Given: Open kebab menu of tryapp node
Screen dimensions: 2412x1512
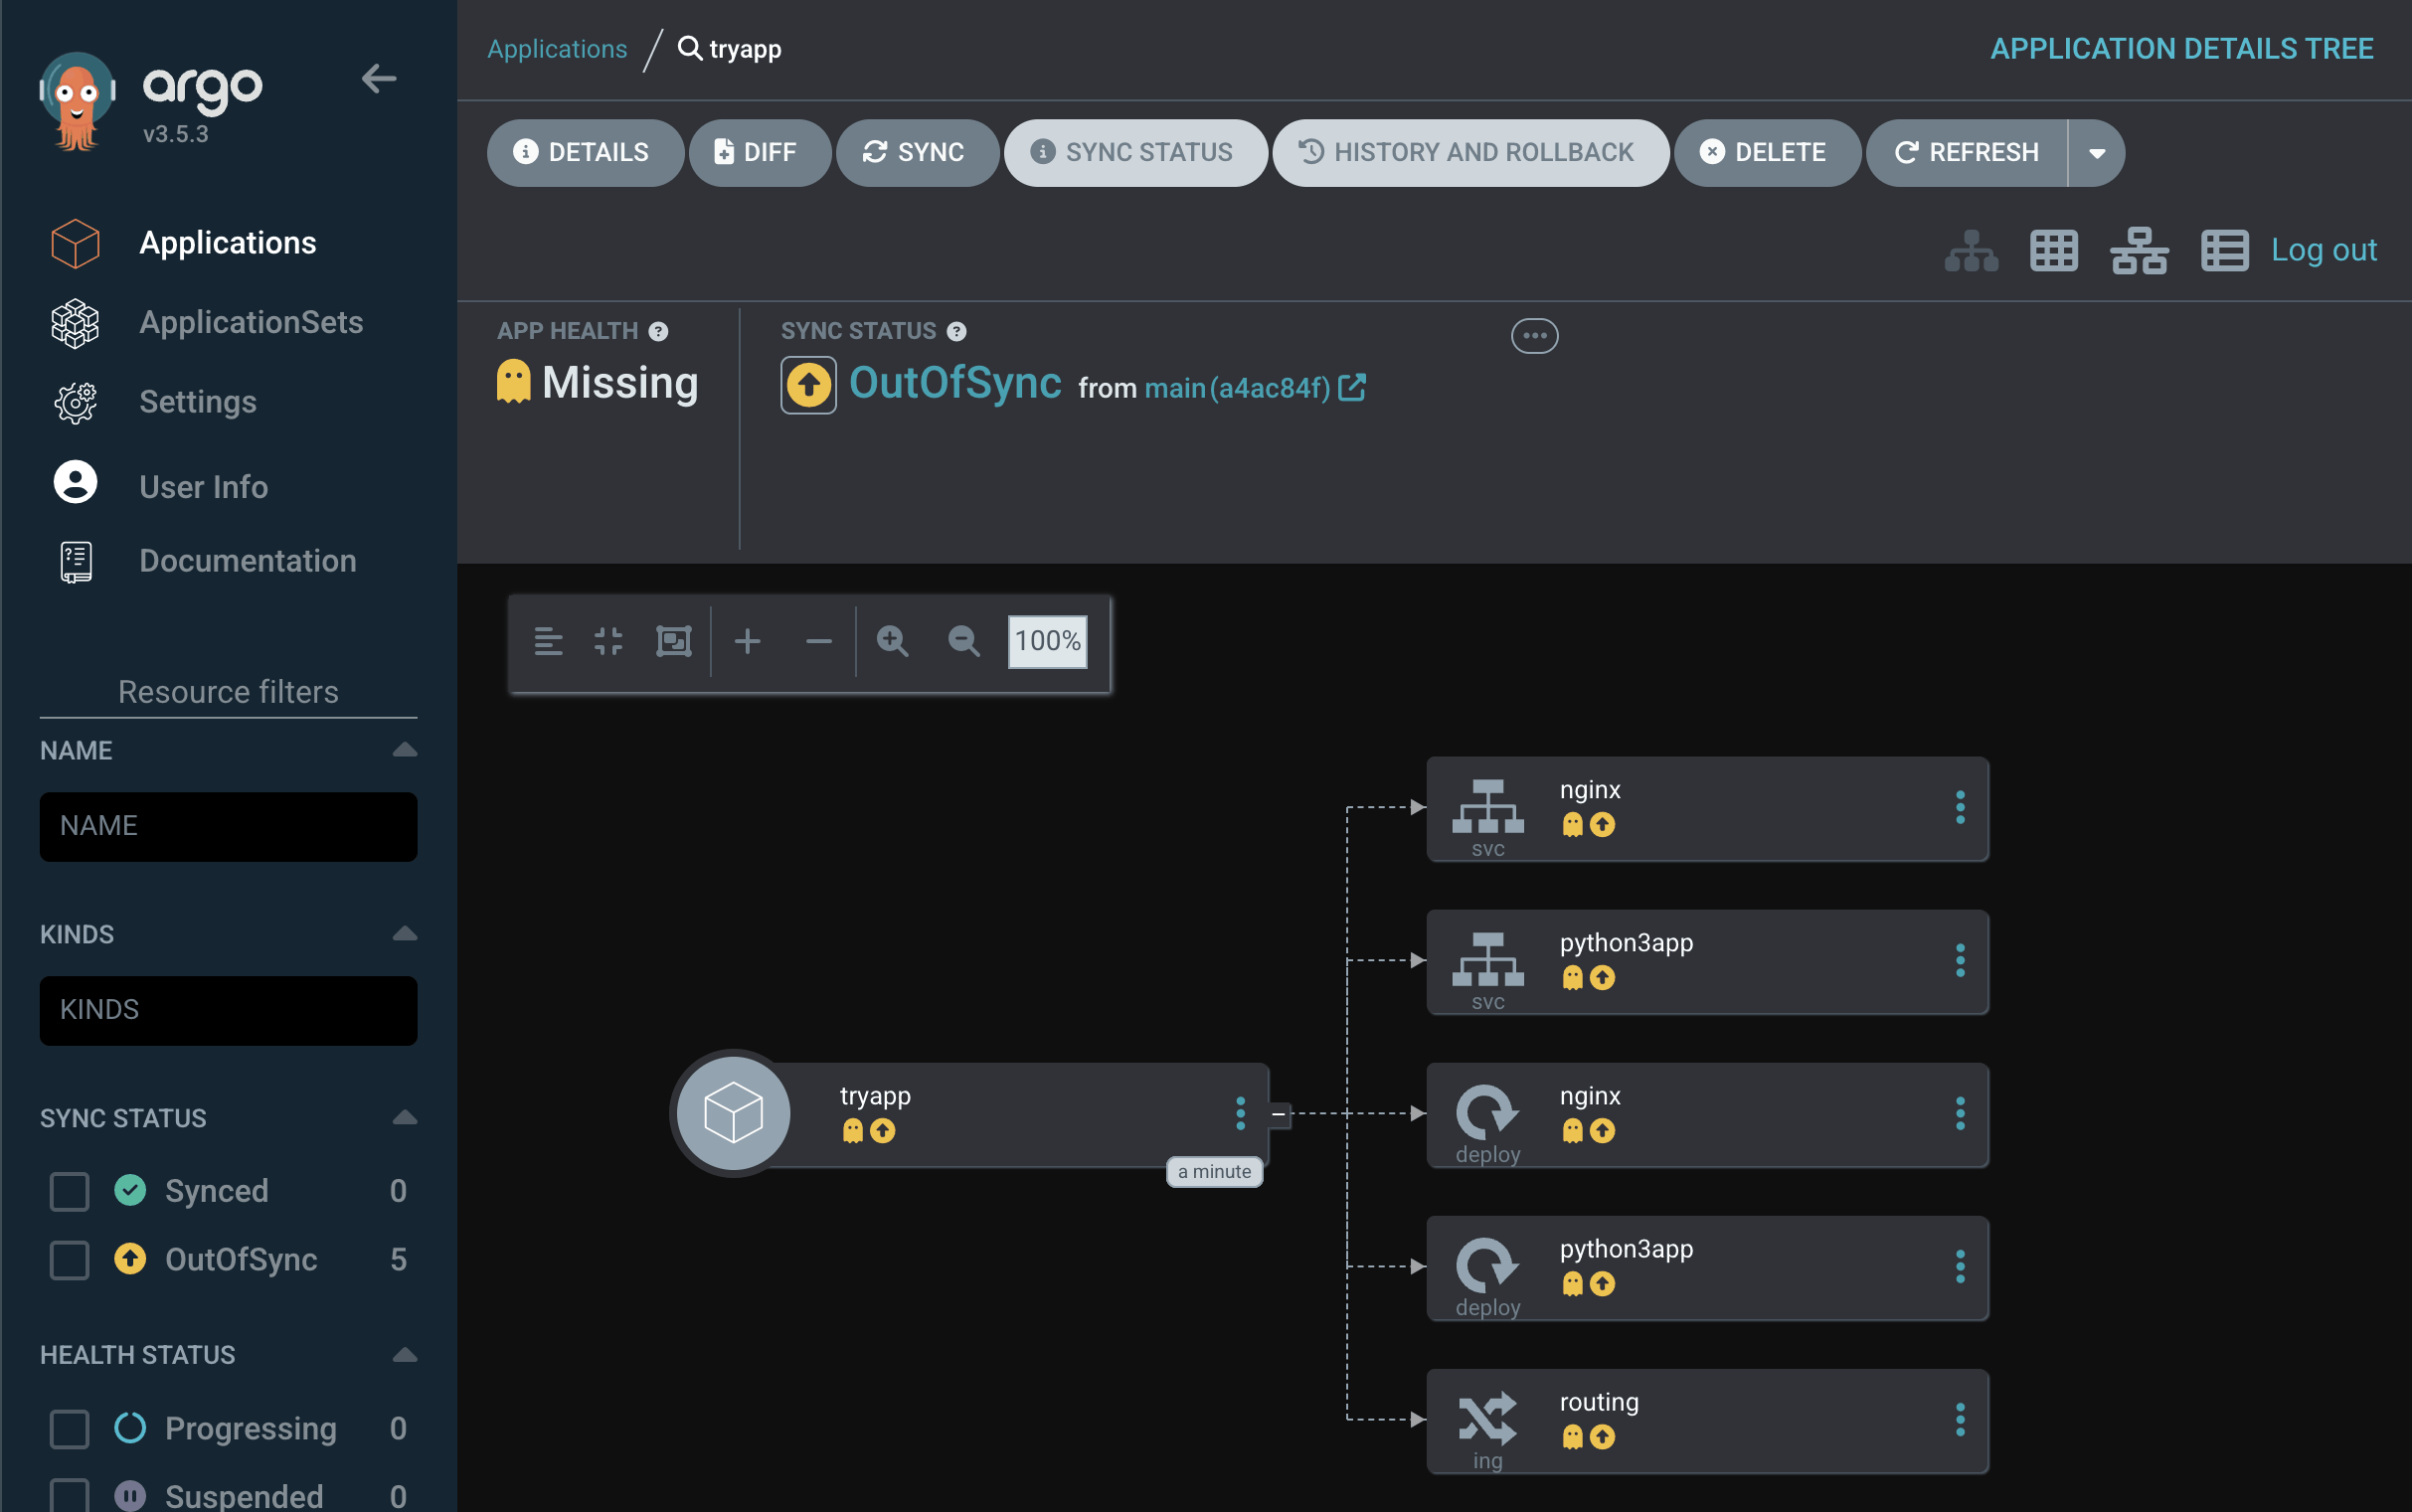Looking at the screenshot, I should [1240, 1113].
